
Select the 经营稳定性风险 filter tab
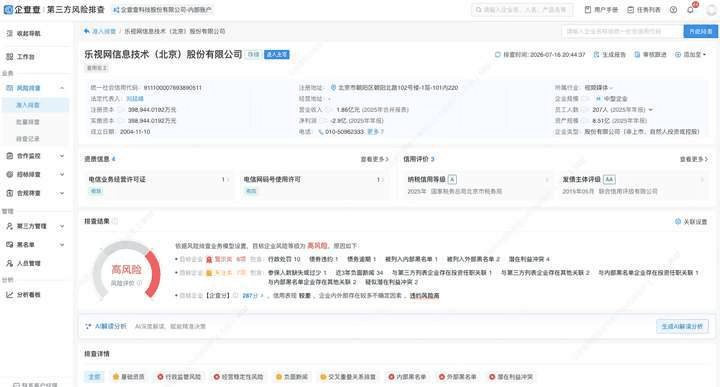pyautogui.click(x=238, y=377)
